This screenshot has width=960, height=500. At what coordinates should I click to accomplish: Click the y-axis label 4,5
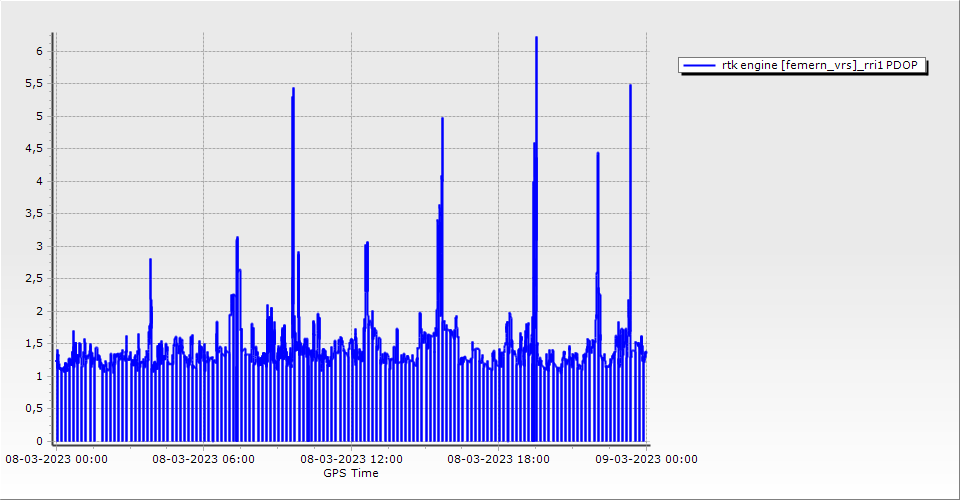[35, 148]
